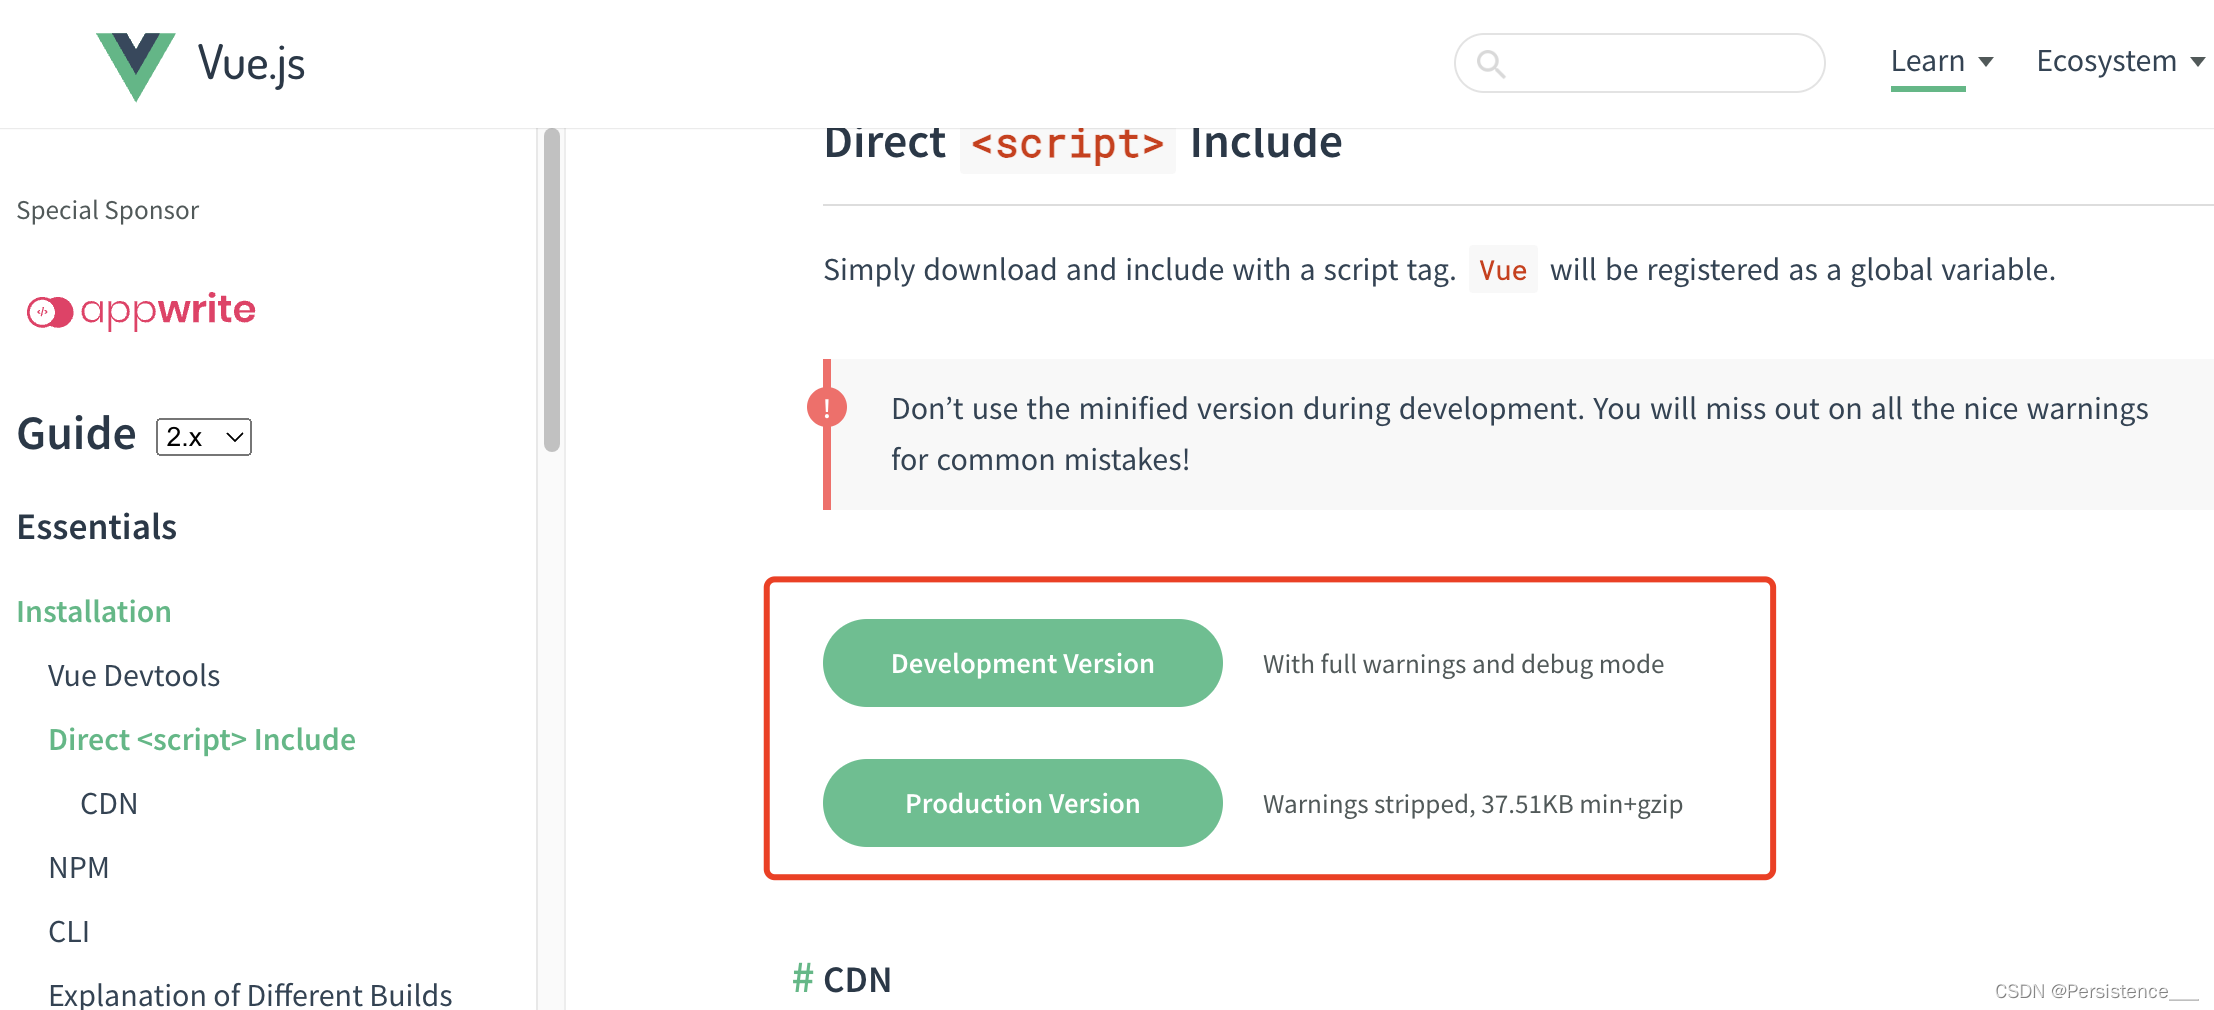This screenshot has height=1010, width=2214.
Task: Click the CDN section heading
Action: (857, 979)
